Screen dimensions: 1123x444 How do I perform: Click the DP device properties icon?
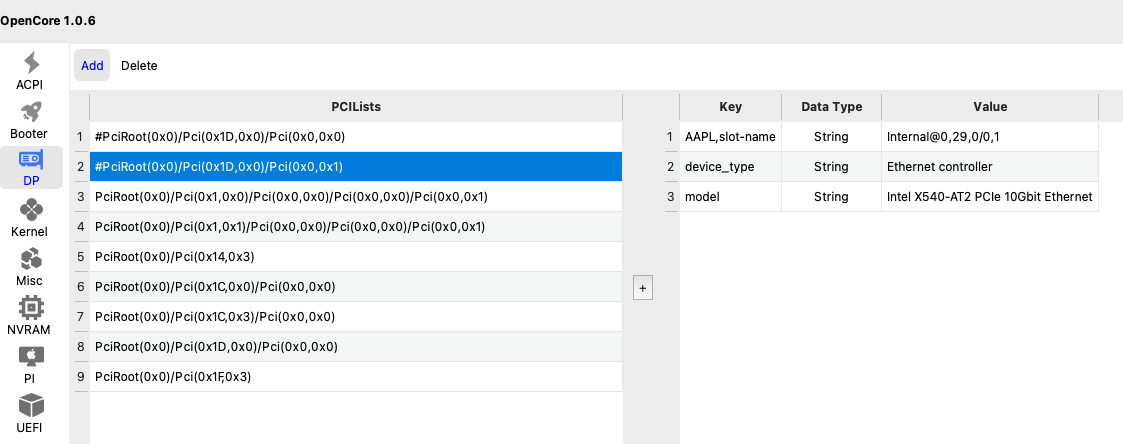coord(31,161)
